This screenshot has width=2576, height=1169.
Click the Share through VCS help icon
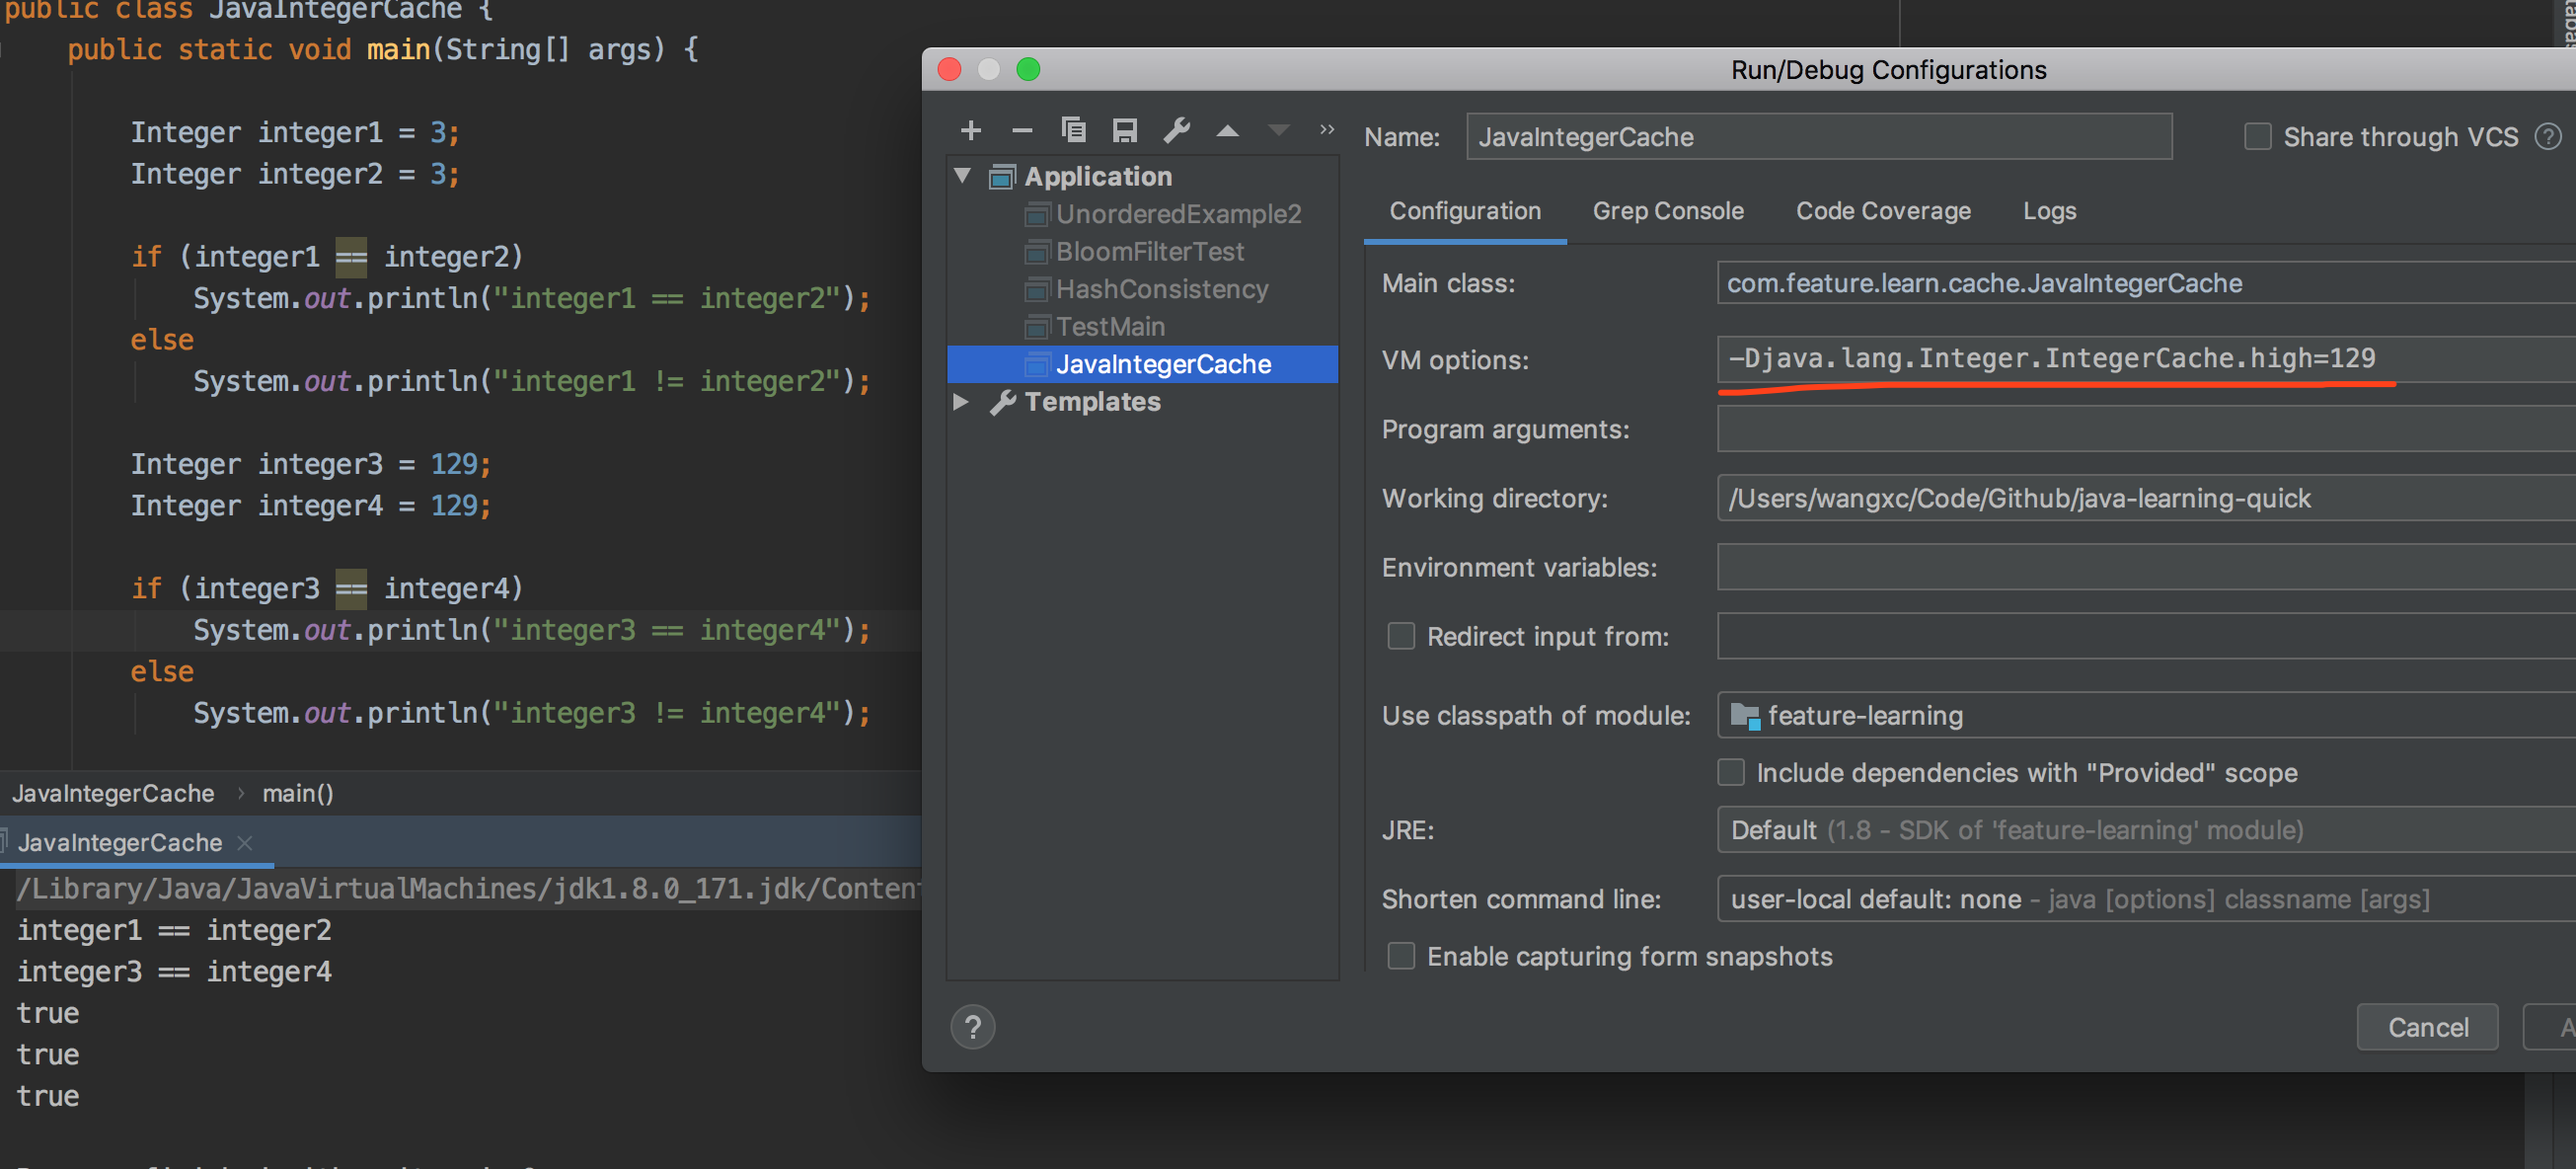coord(2548,136)
